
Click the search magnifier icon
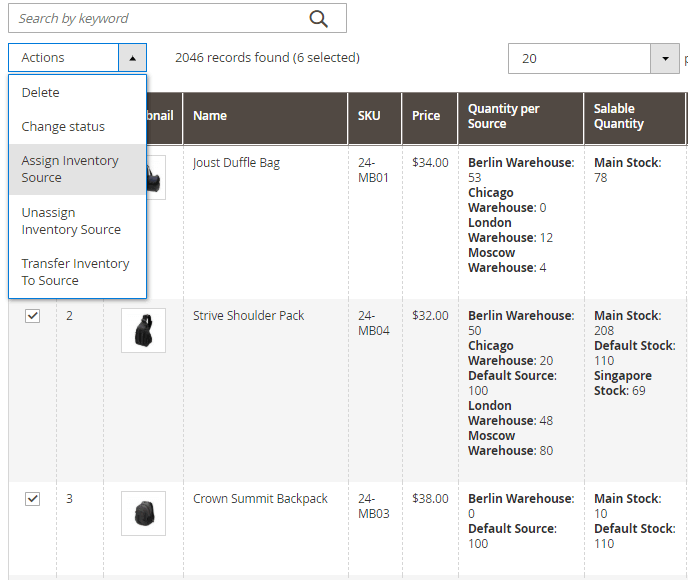click(x=318, y=18)
